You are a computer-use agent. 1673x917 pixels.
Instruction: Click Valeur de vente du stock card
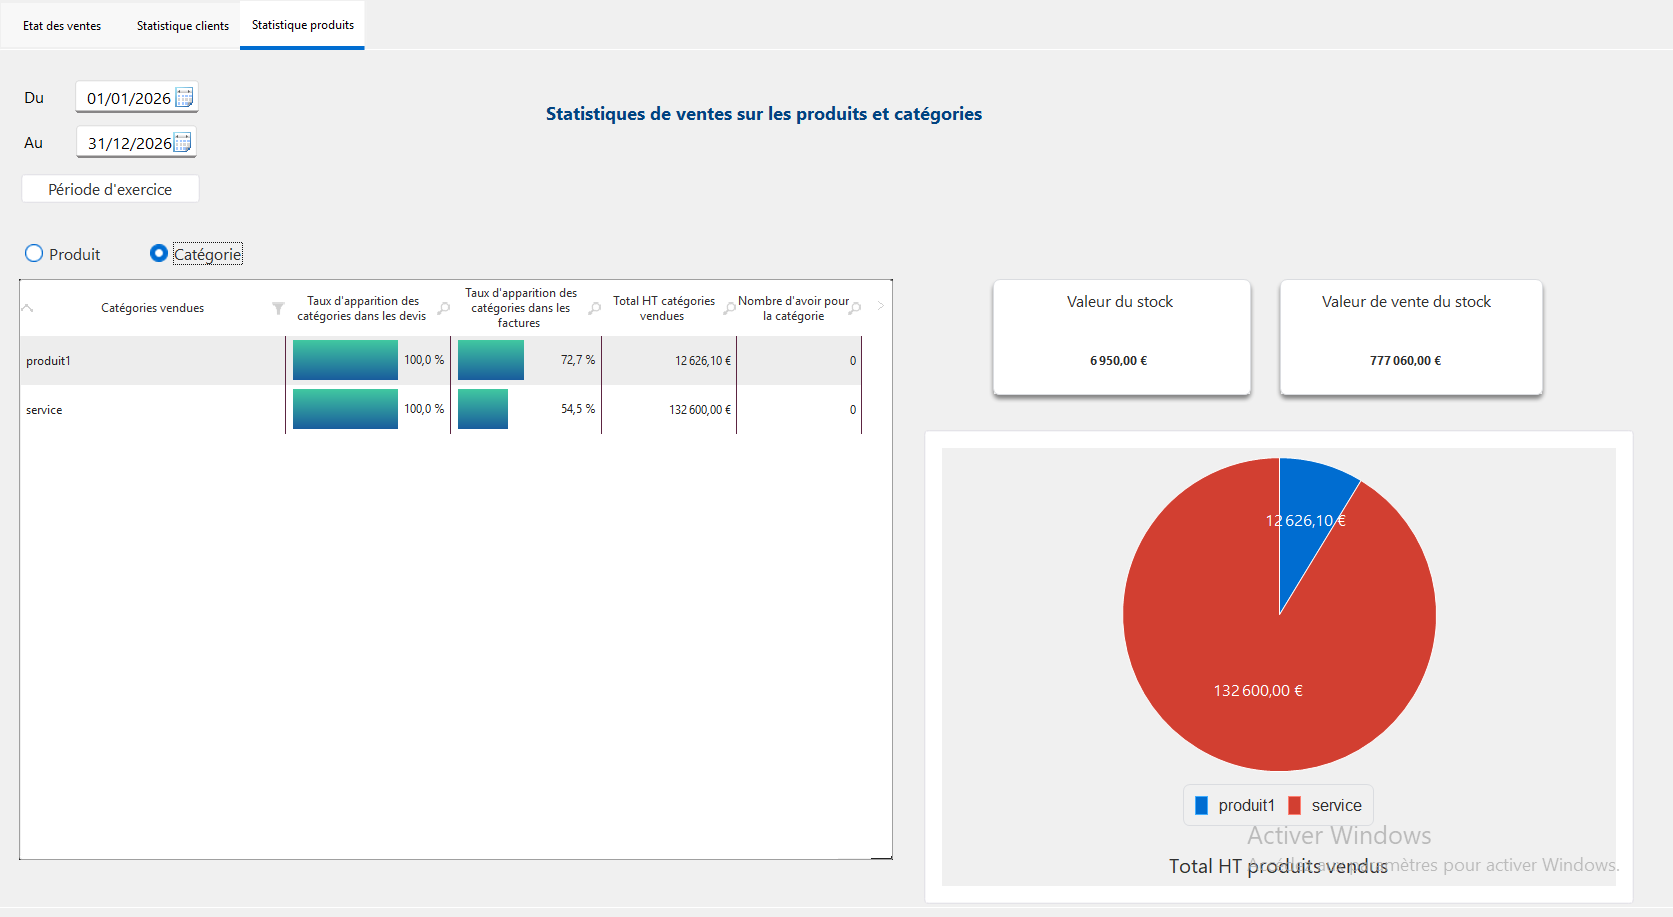[1411, 337]
